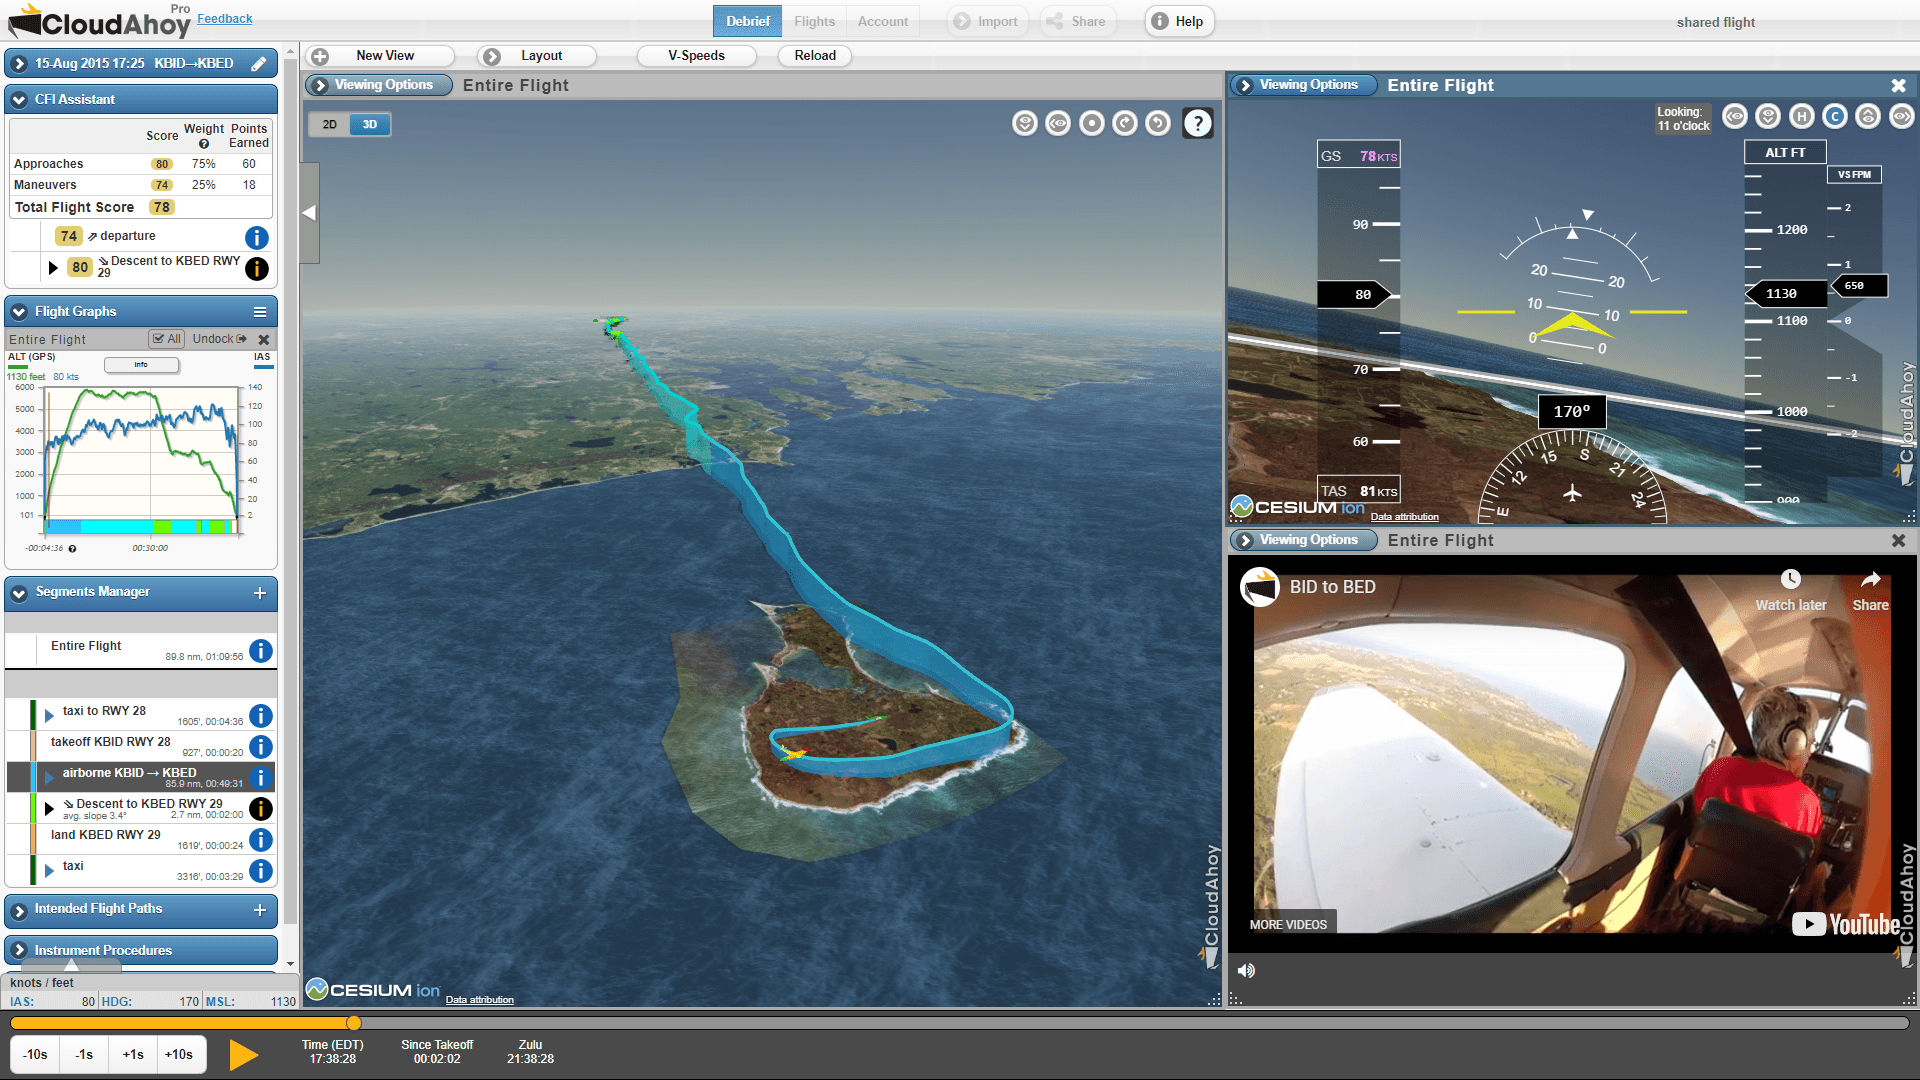The width and height of the screenshot is (1920, 1080).
Task: Expand Intended Flight Paths panel
Action: click(x=19, y=910)
